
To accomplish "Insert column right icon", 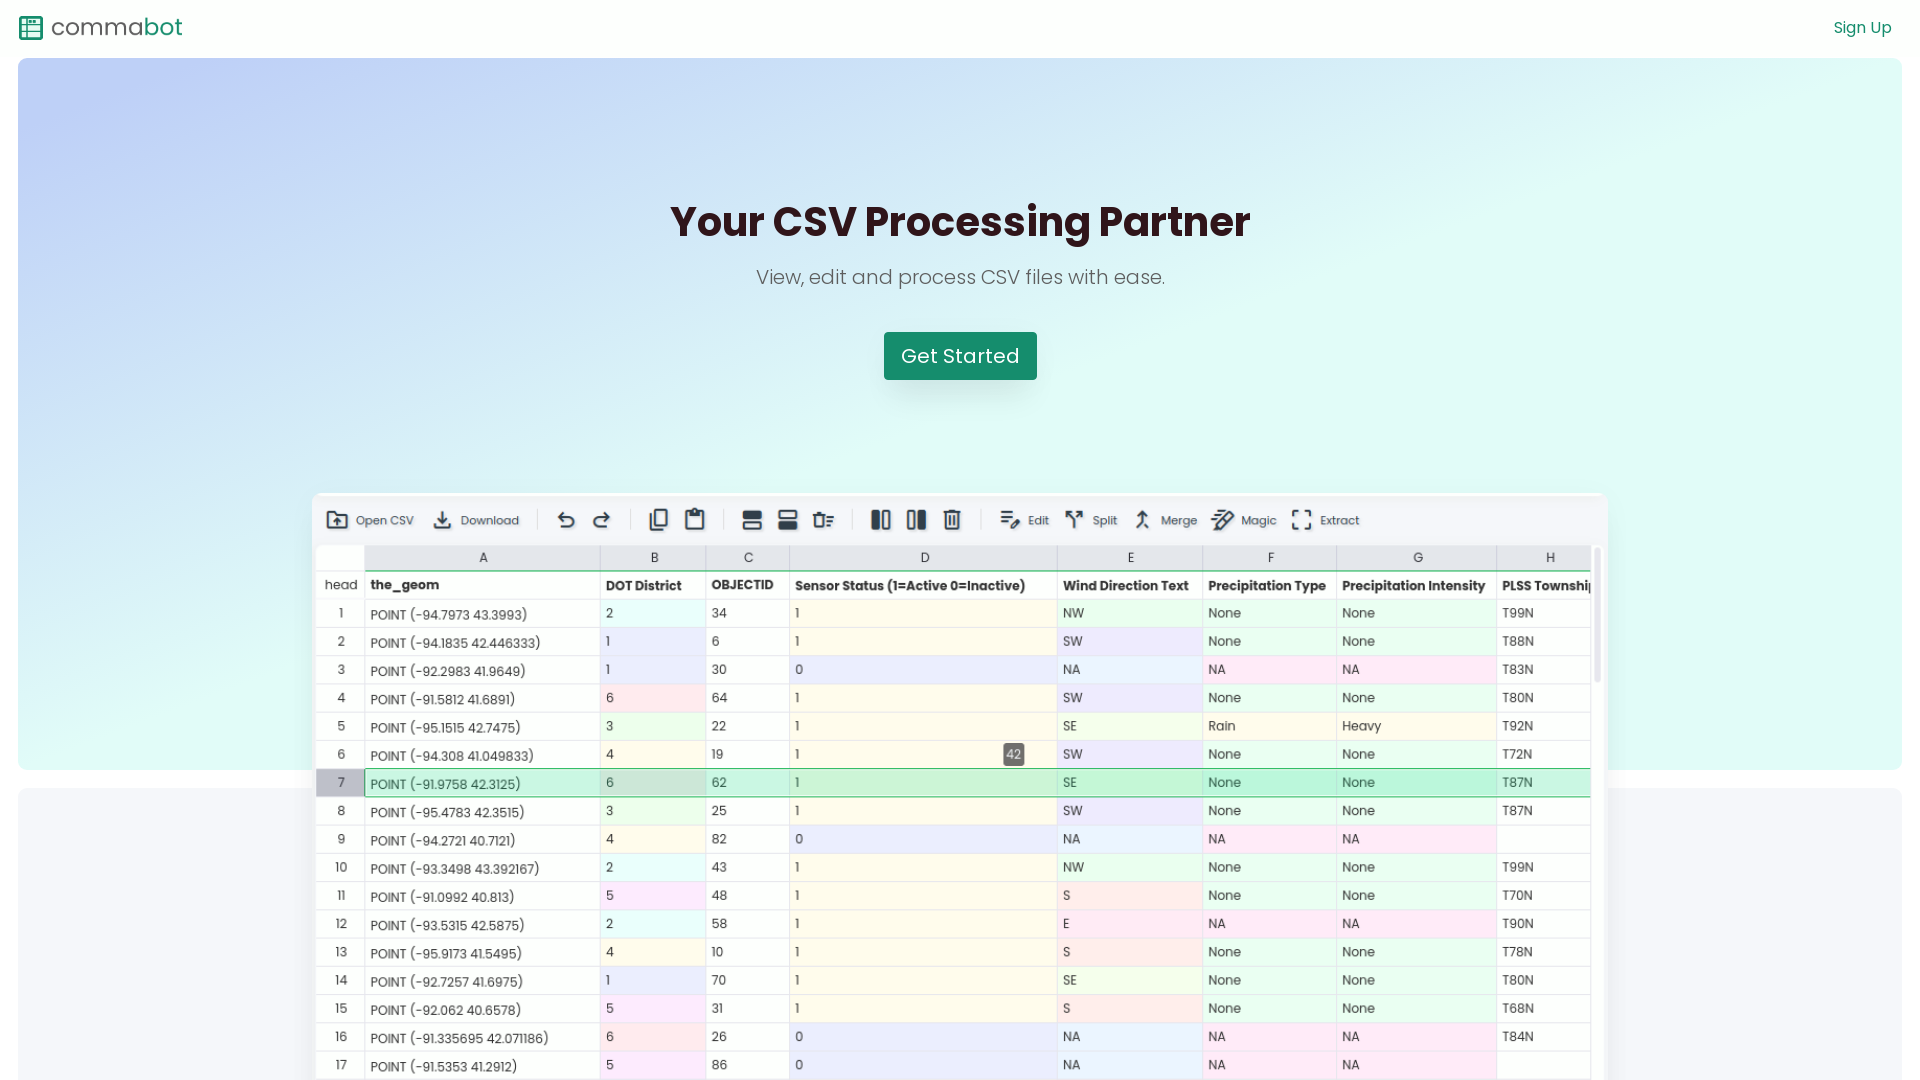I will pyautogui.click(x=916, y=520).
